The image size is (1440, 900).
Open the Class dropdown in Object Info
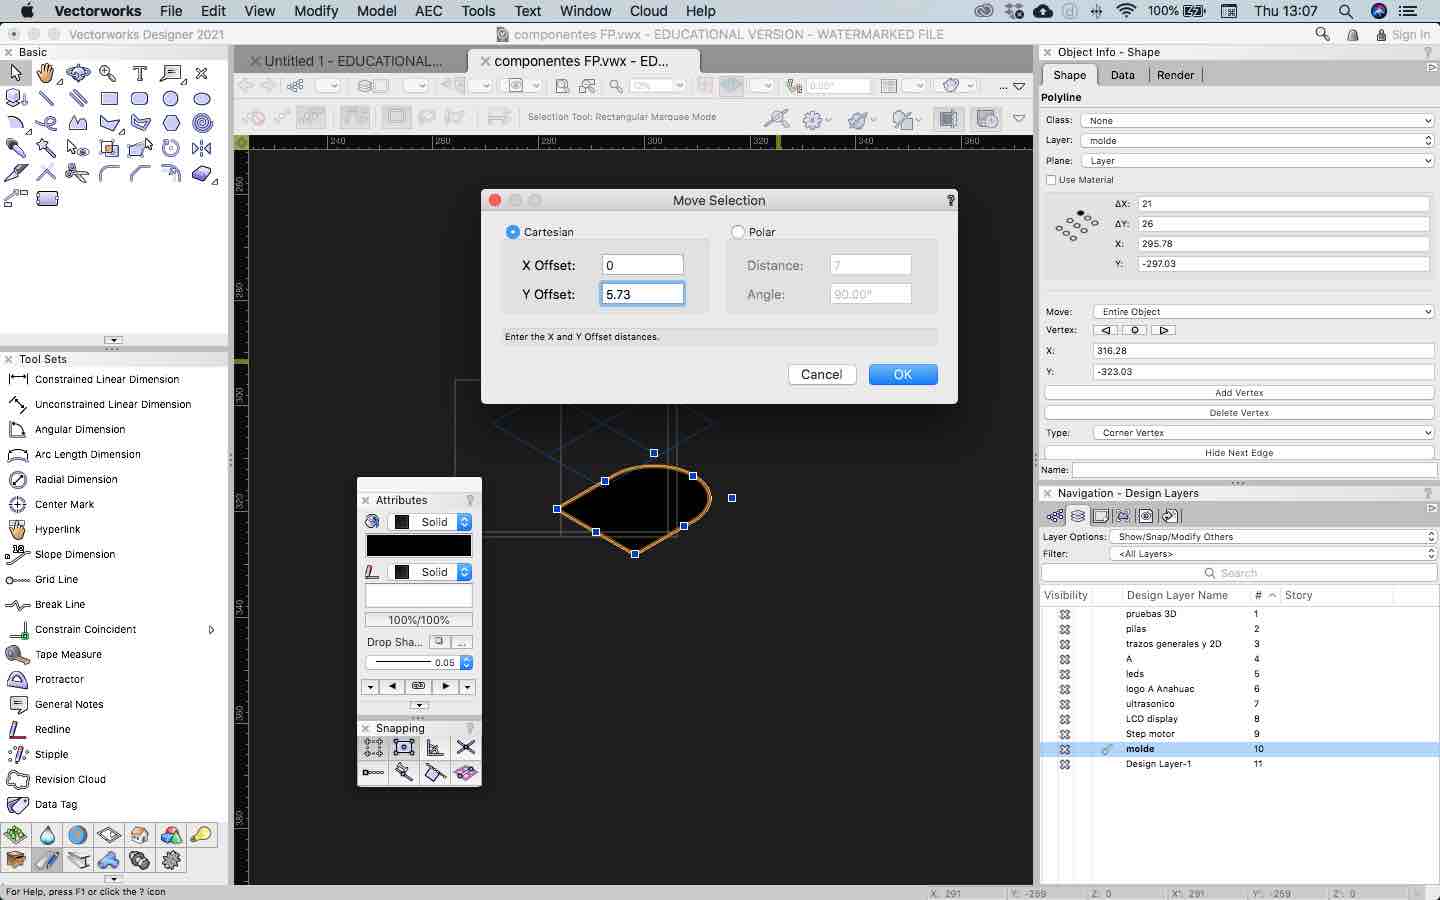1257,120
